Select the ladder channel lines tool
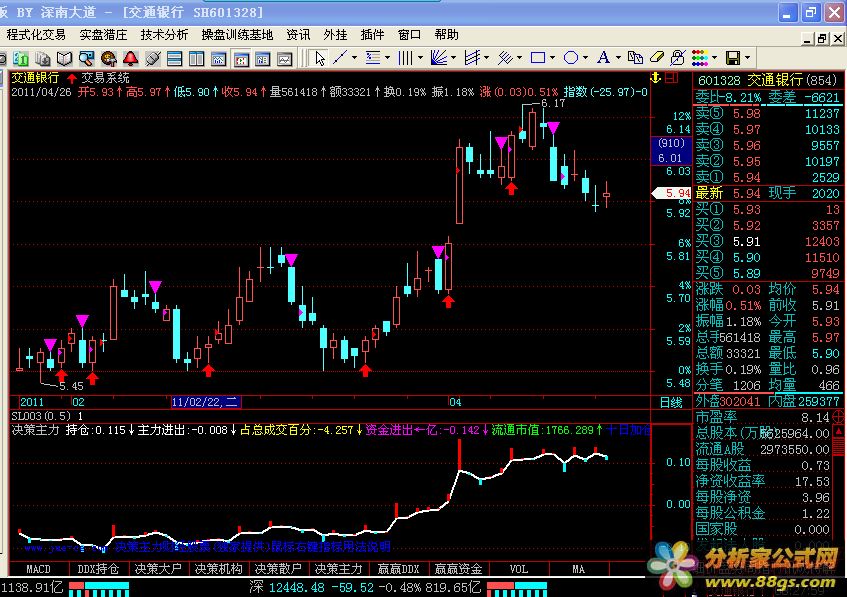 coord(472,58)
